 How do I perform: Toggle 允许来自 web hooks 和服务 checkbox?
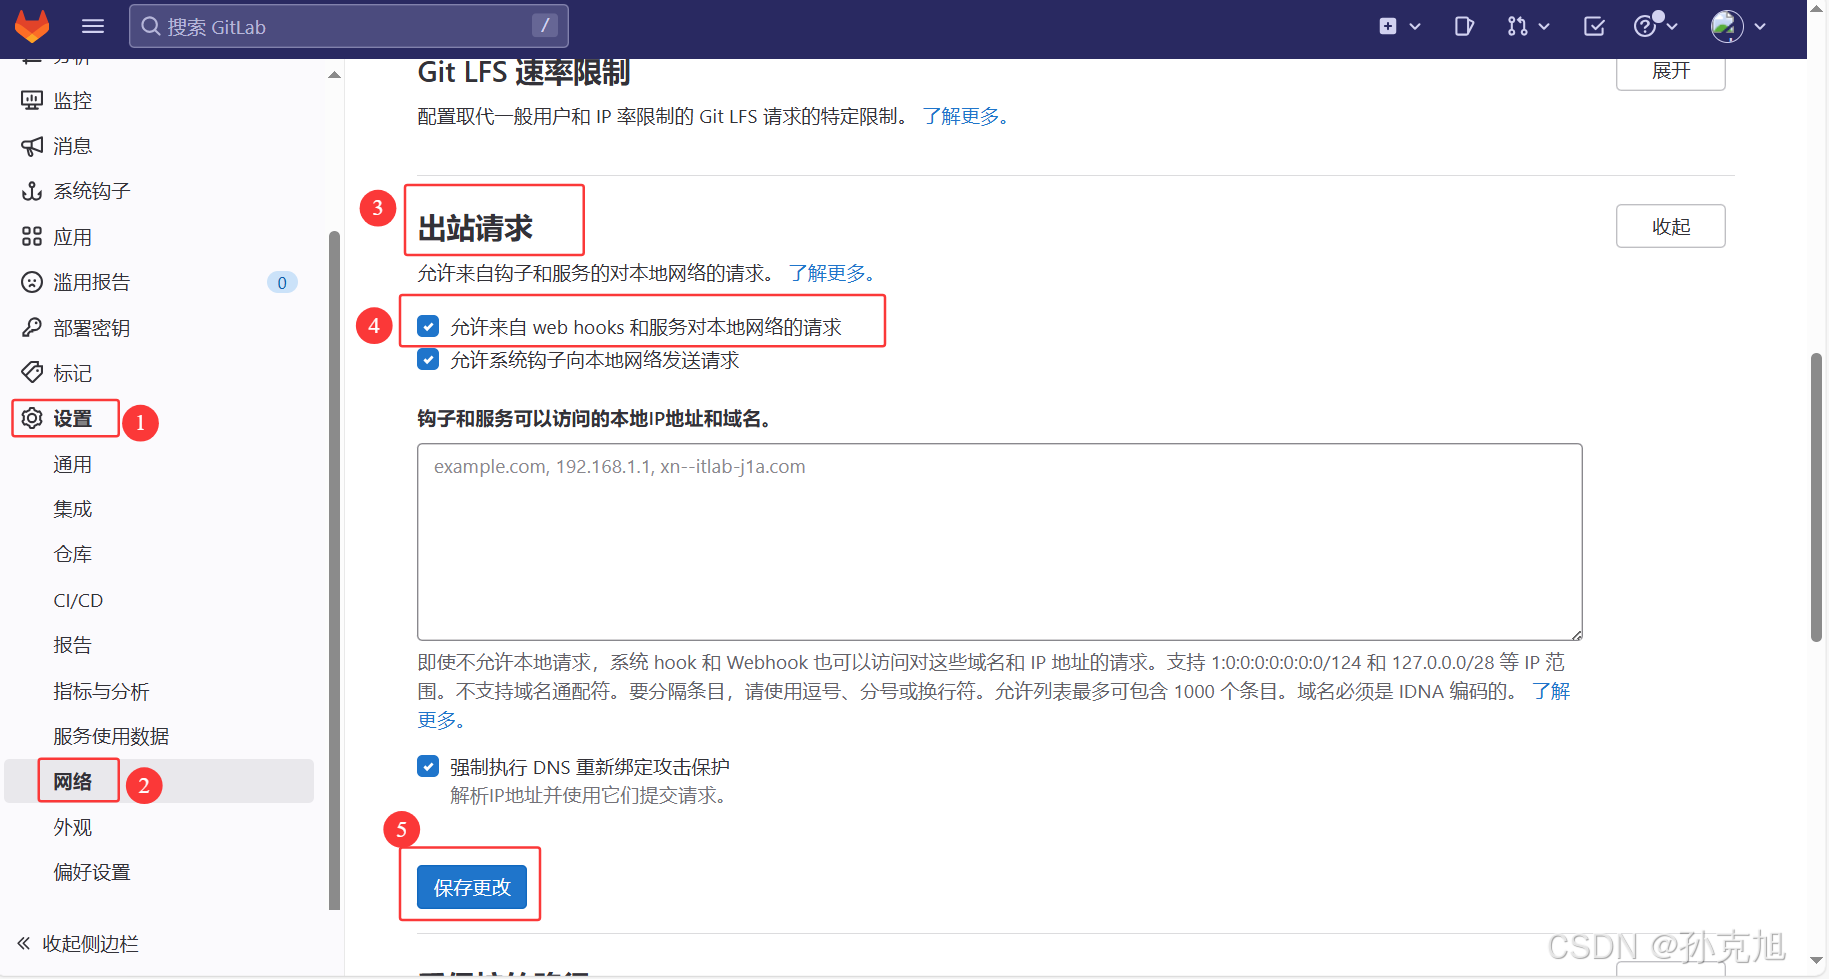pyautogui.click(x=428, y=326)
